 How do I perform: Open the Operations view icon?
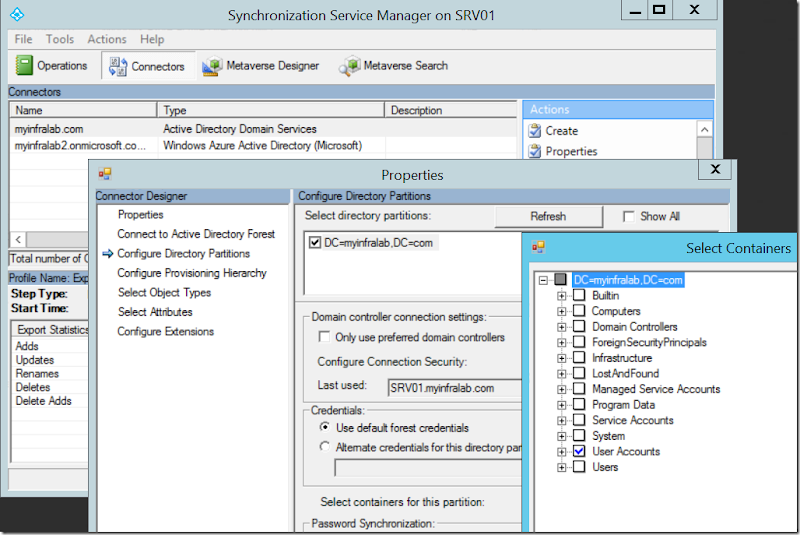(26, 66)
